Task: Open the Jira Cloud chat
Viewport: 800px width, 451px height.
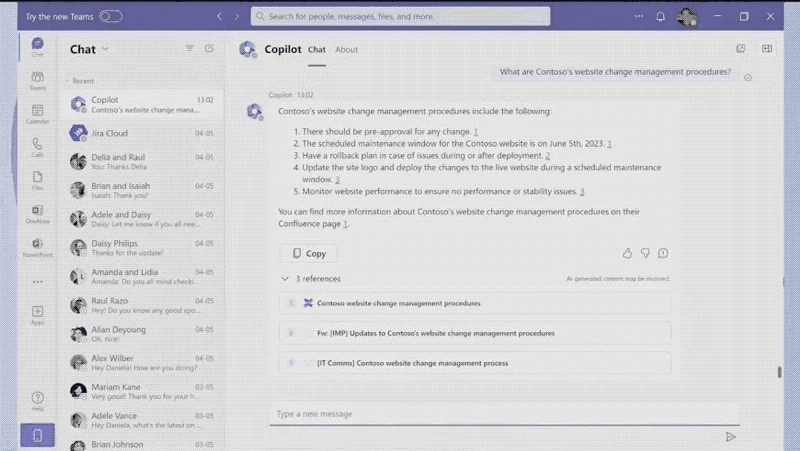Action: point(142,133)
